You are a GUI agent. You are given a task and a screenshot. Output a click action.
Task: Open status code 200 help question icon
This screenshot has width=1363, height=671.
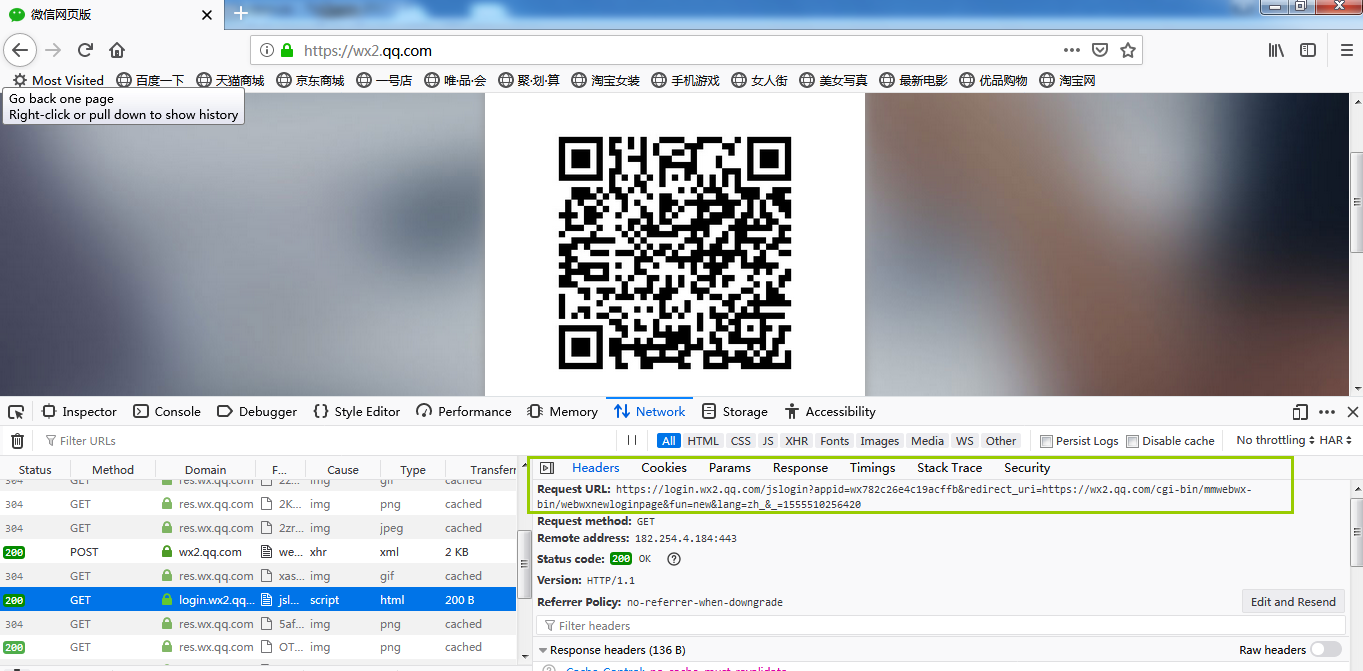(674, 559)
